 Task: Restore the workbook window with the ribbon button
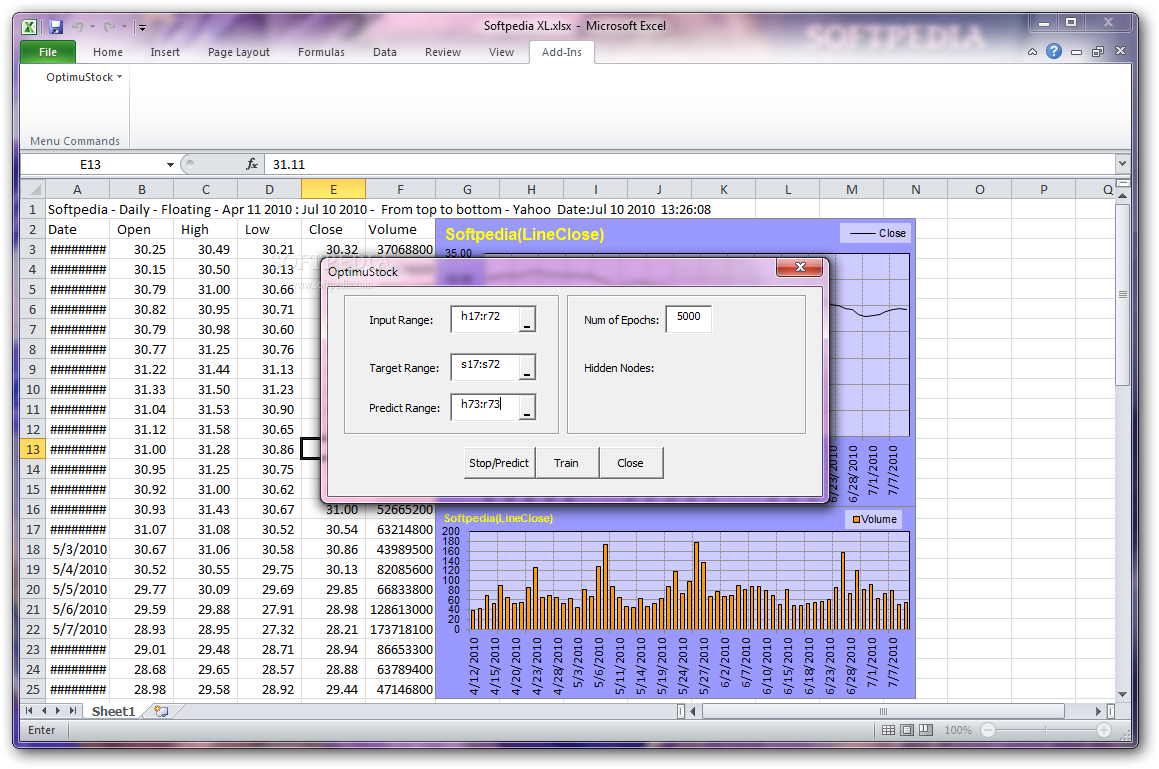1098,52
